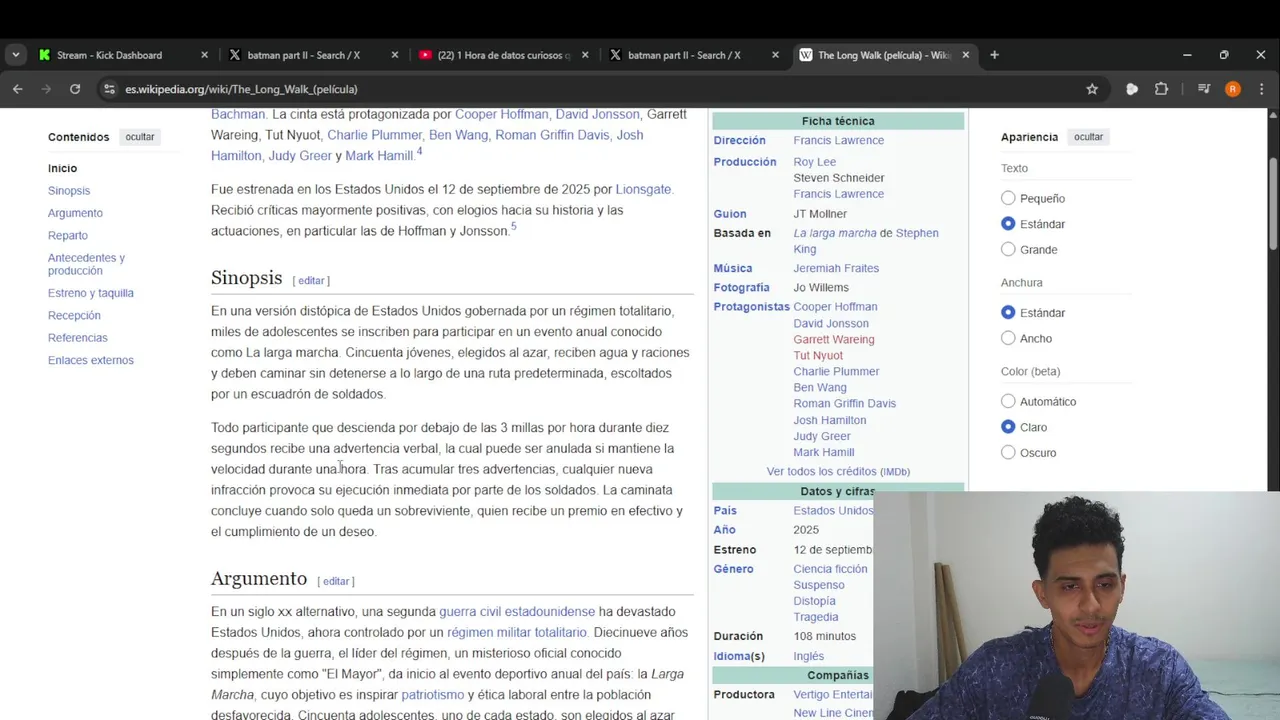Image resolution: width=1280 pixels, height=720 pixels.
Task: Jump to Reparto in contents
Action: tap(68, 235)
